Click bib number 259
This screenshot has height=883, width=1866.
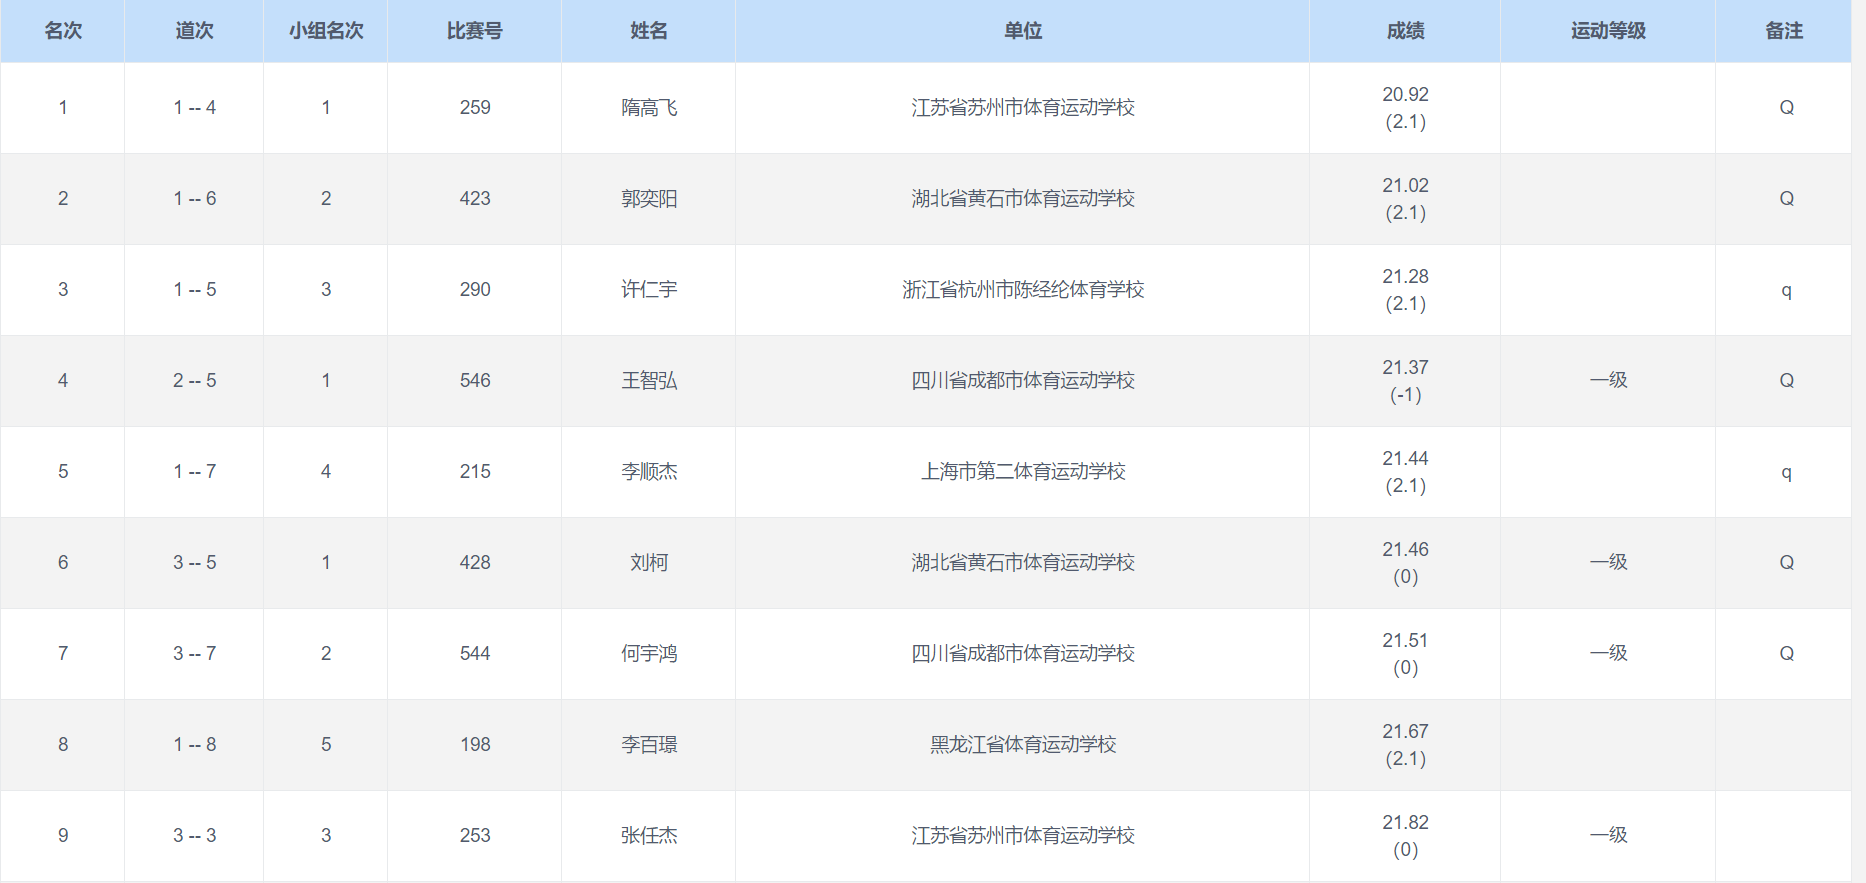[x=475, y=108]
